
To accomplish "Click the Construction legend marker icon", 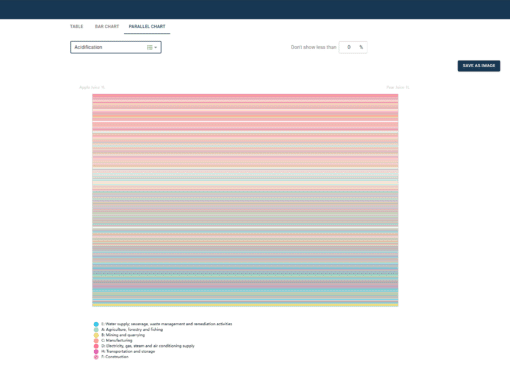I will point(96,357).
